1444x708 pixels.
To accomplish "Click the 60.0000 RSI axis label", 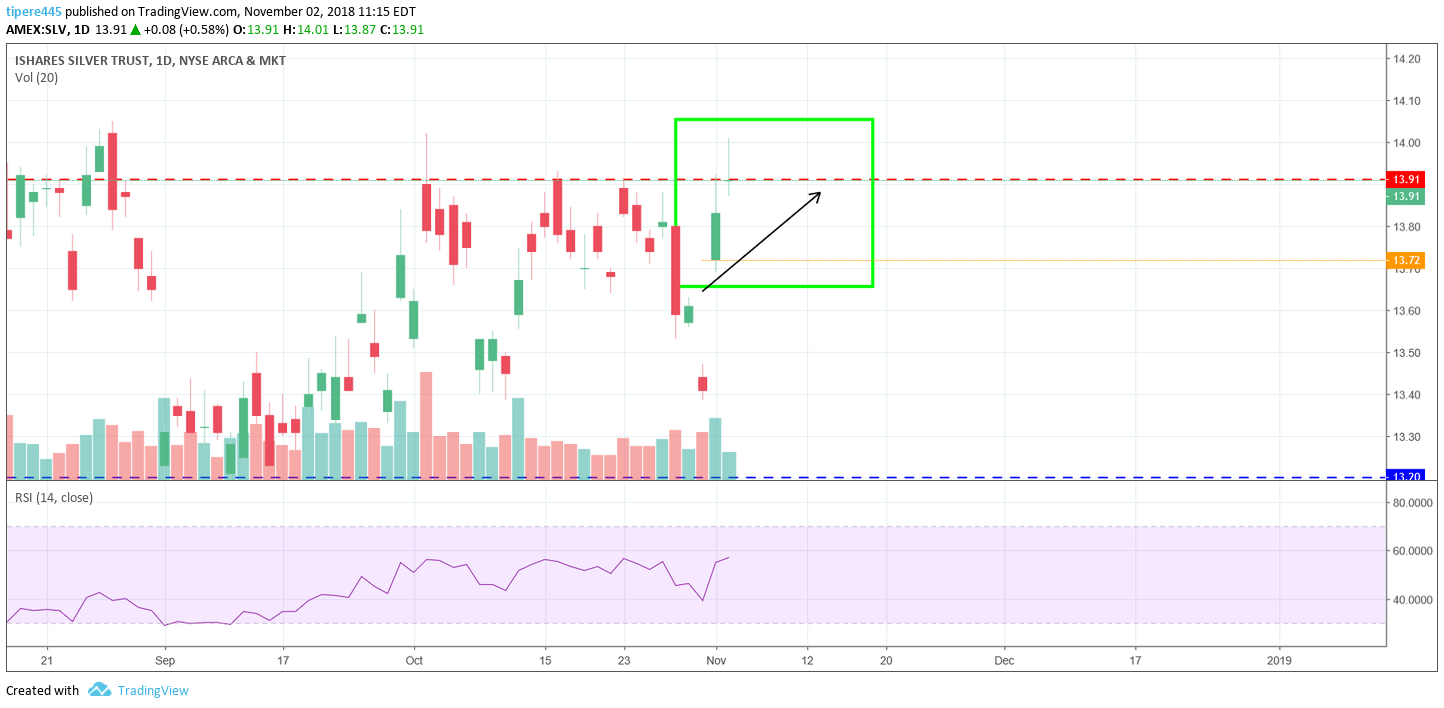I will pos(1414,551).
